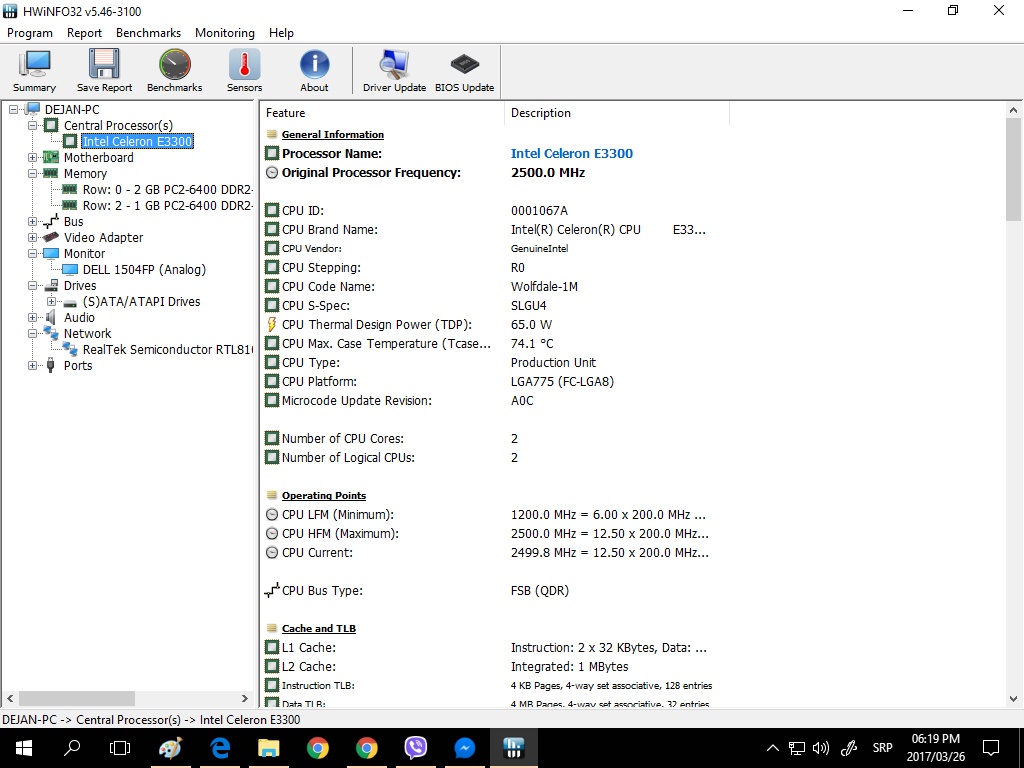Screen dimensions: 1024x768
Task: Collapse the Network tree node
Action: pyautogui.click(x=33, y=334)
